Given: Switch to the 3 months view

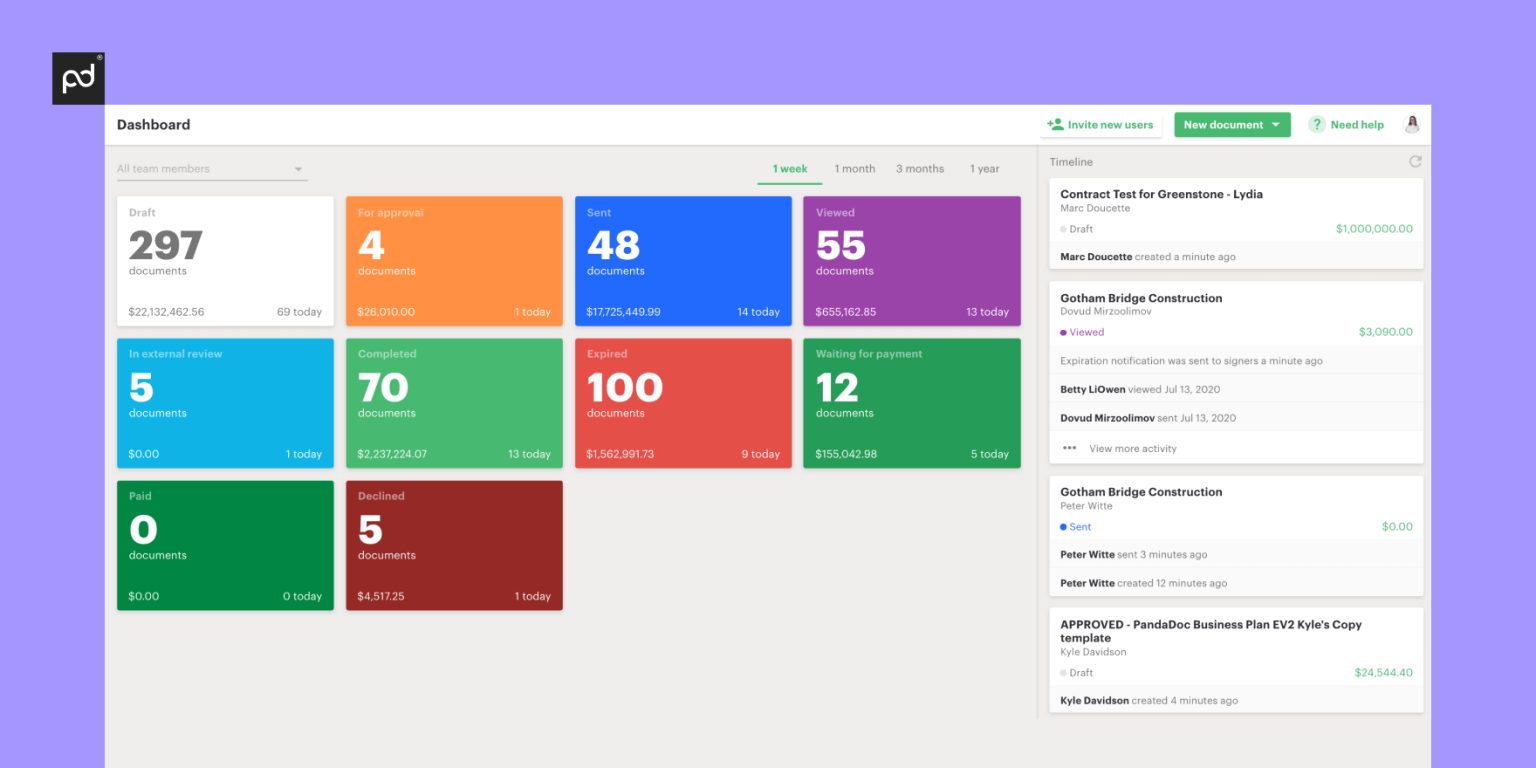Looking at the screenshot, I should 919,168.
